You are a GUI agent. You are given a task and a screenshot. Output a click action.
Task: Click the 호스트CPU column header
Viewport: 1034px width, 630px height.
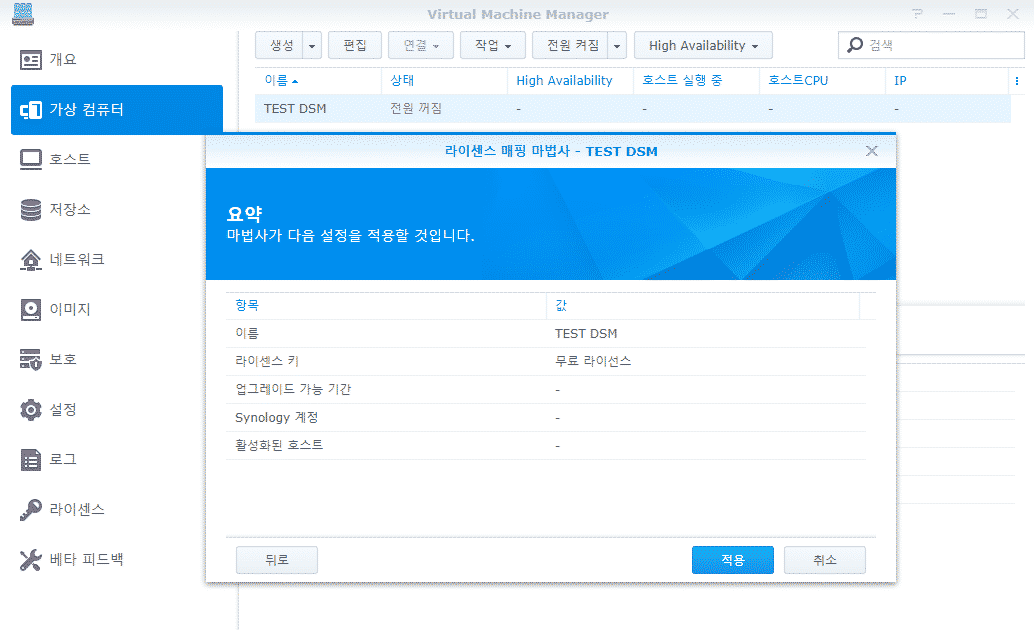[822, 80]
